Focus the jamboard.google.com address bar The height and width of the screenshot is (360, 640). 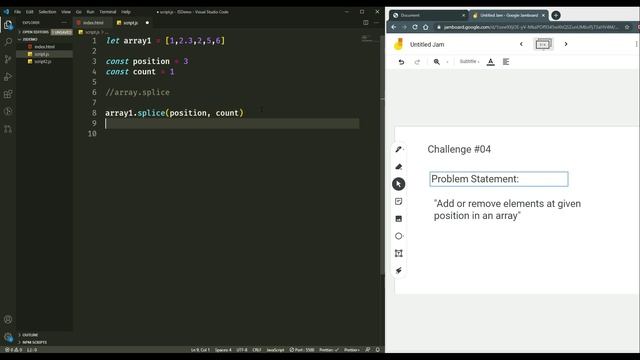click(531, 27)
